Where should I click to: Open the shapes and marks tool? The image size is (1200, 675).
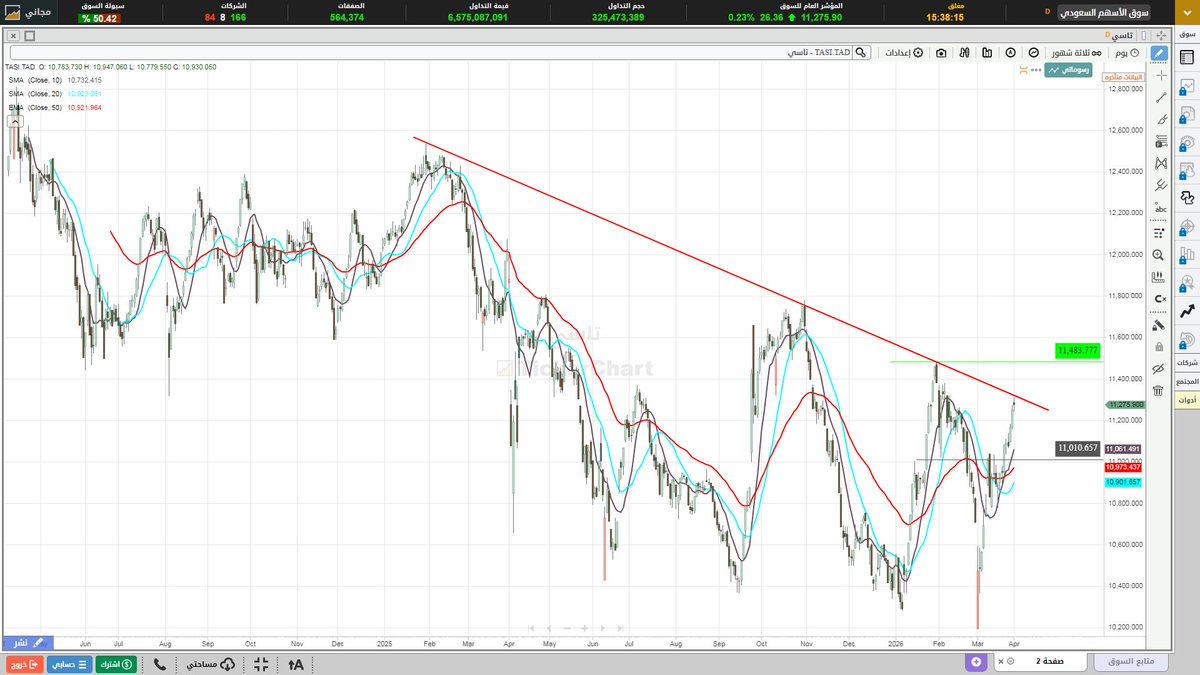coord(1160,232)
